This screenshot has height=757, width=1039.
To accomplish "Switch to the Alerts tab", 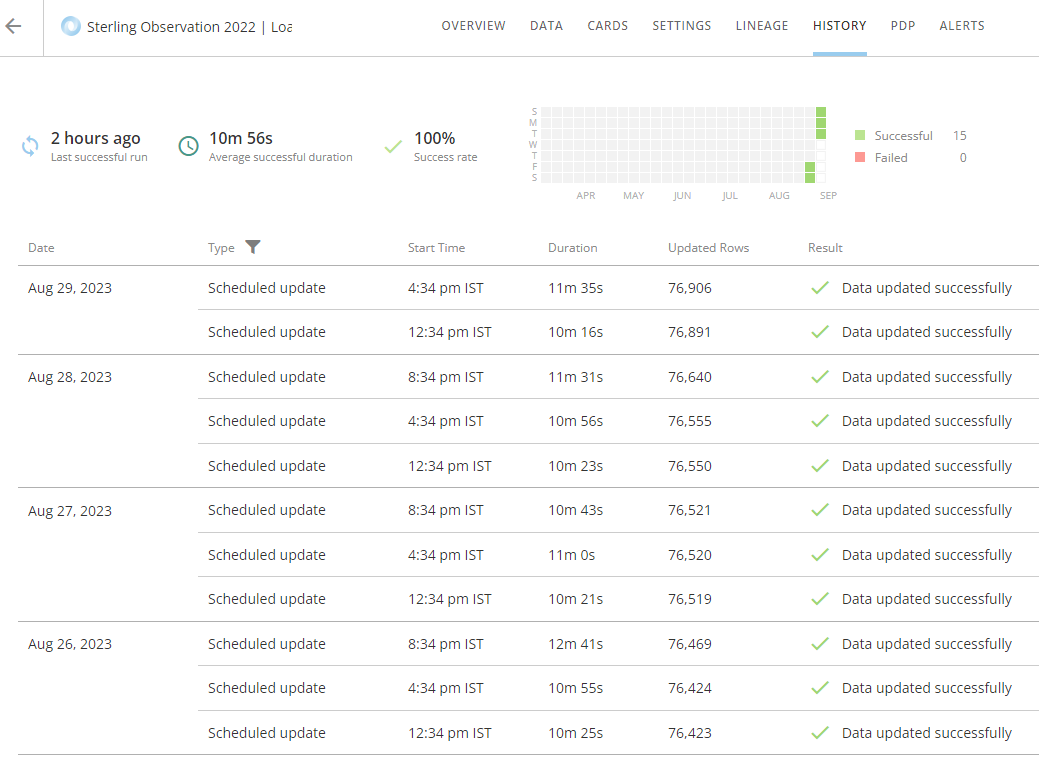I will click(961, 26).
